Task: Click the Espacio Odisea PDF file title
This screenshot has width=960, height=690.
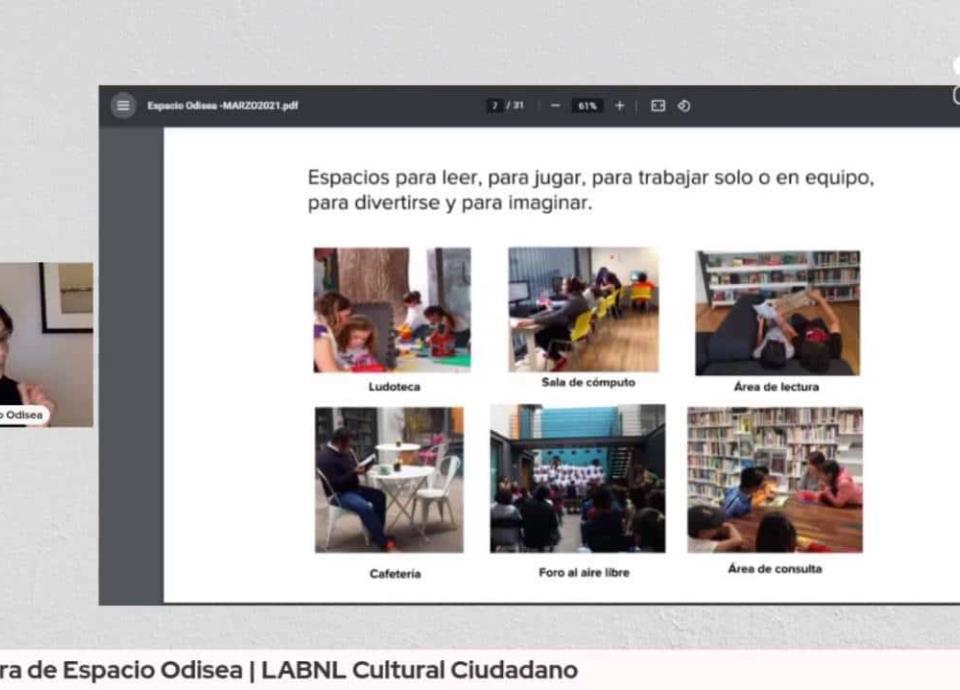Action: click(222, 106)
